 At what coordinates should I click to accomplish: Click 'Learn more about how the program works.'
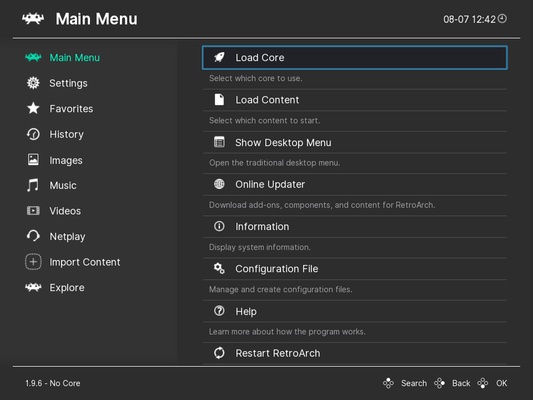point(287,332)
